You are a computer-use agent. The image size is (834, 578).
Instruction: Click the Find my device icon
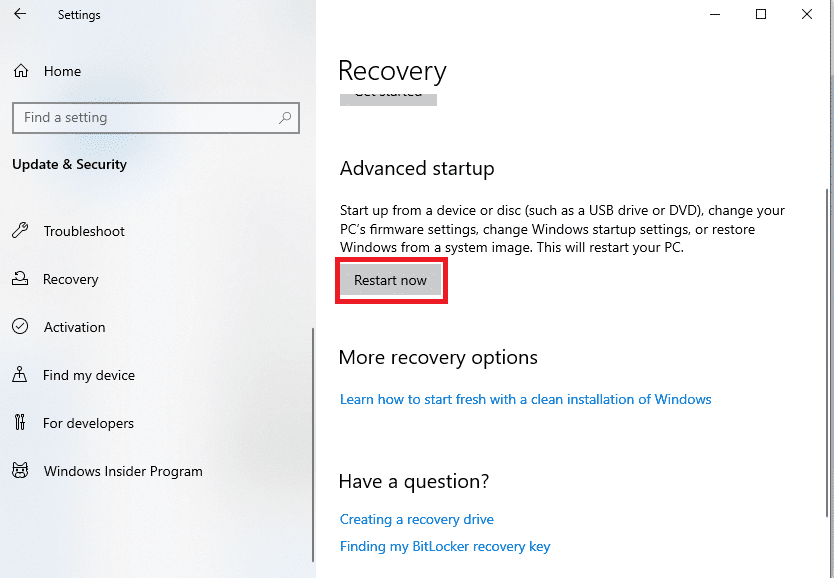pos(20,374)
